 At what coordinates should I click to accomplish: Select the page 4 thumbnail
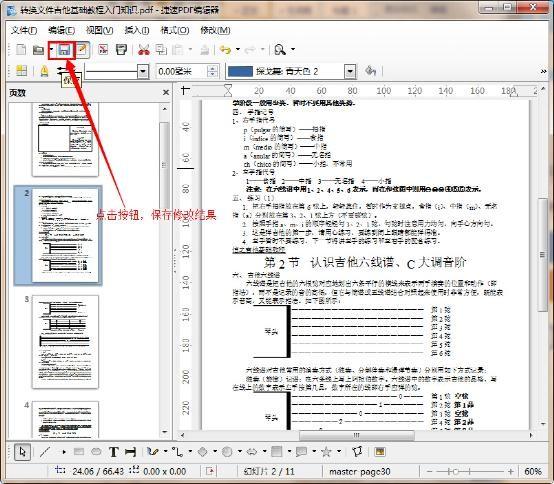[65, 420]
